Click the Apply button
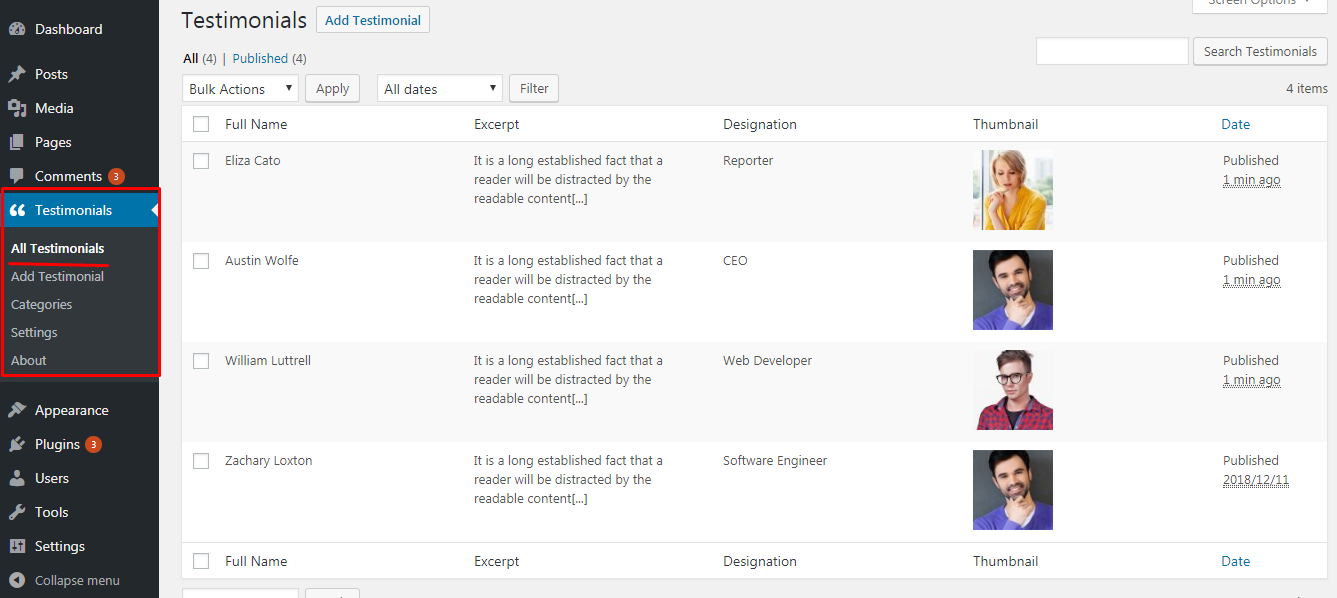This screenshot has width=1337, height=598. pyautogui.click(x=332, y=88)
